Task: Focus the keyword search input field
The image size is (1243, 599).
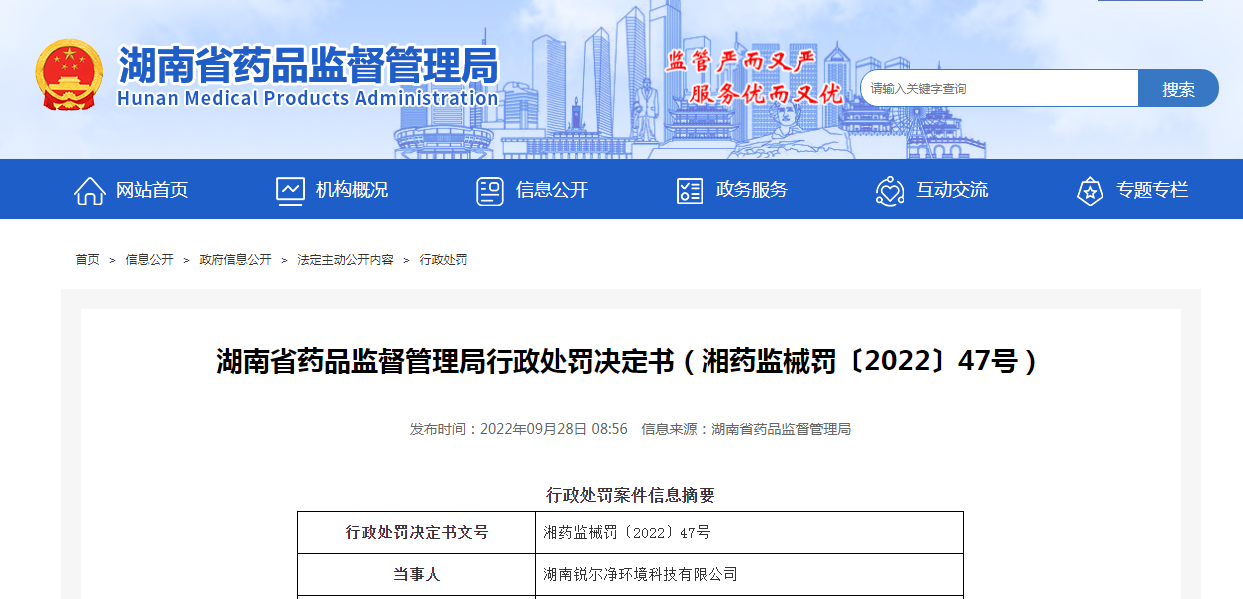Action: coord(999,88)
